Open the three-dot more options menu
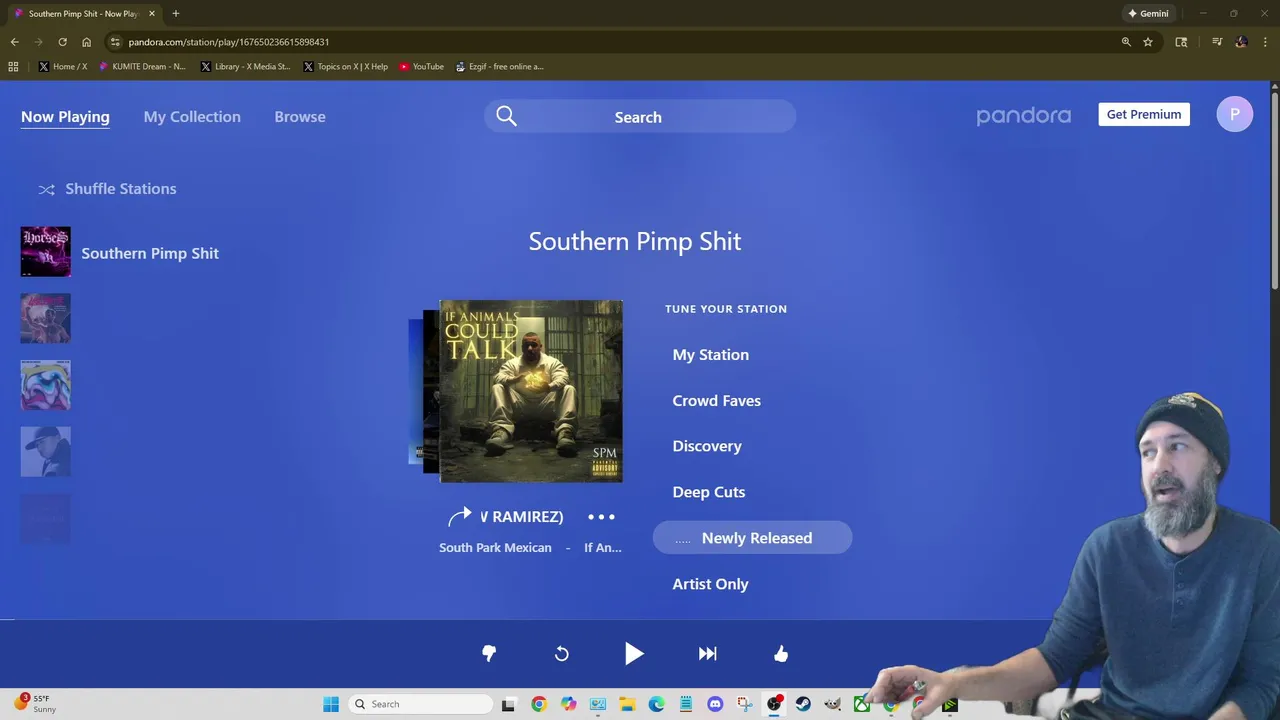 (x=601, y=517)
